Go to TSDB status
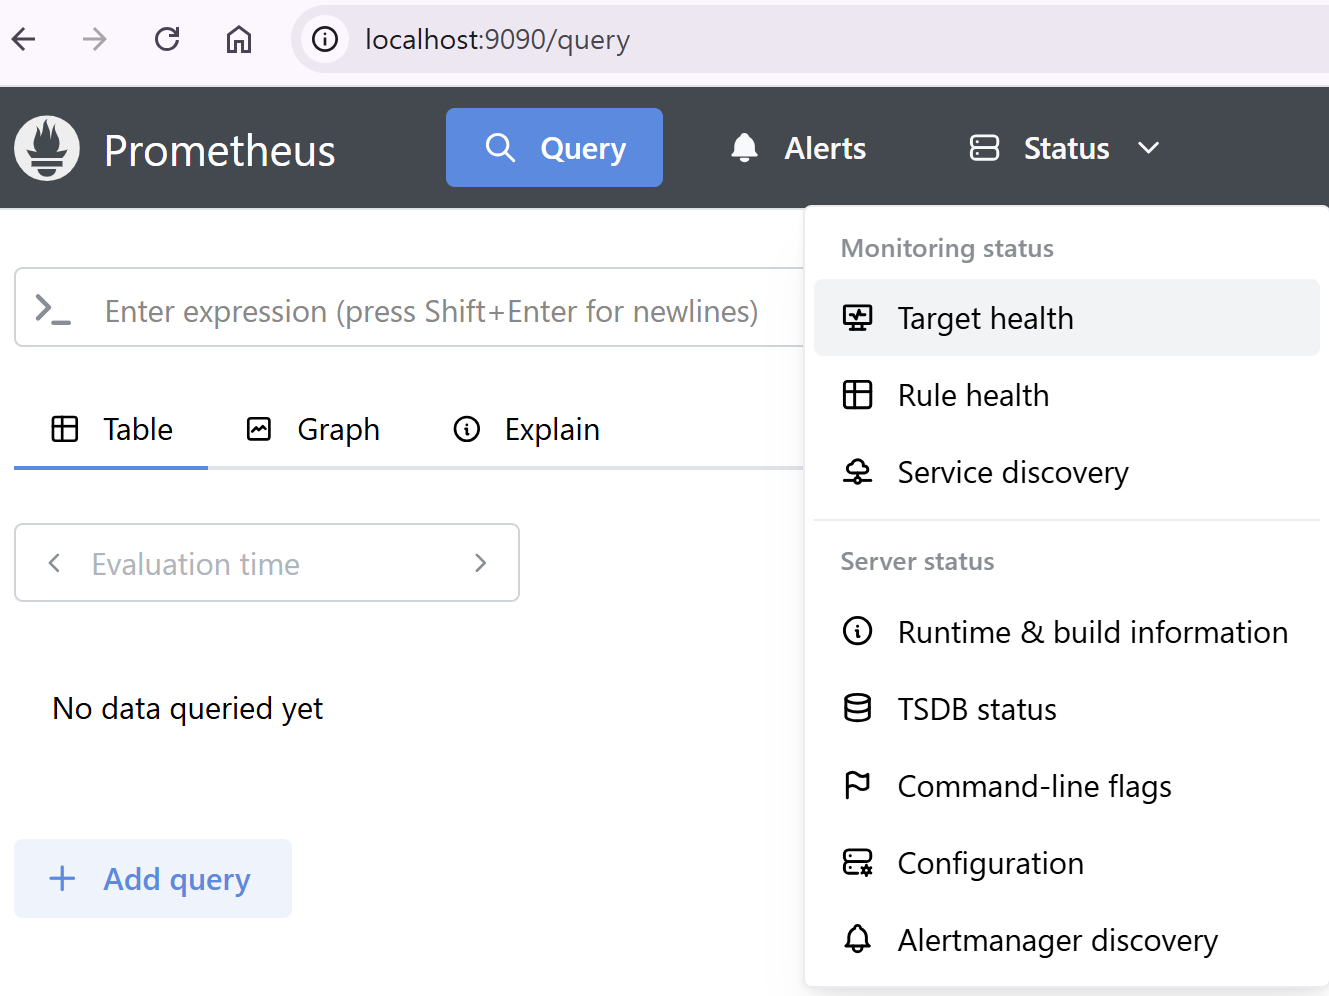Image resolution: width=1329 pixels, height=996 pixels. [x=977, y=709]
